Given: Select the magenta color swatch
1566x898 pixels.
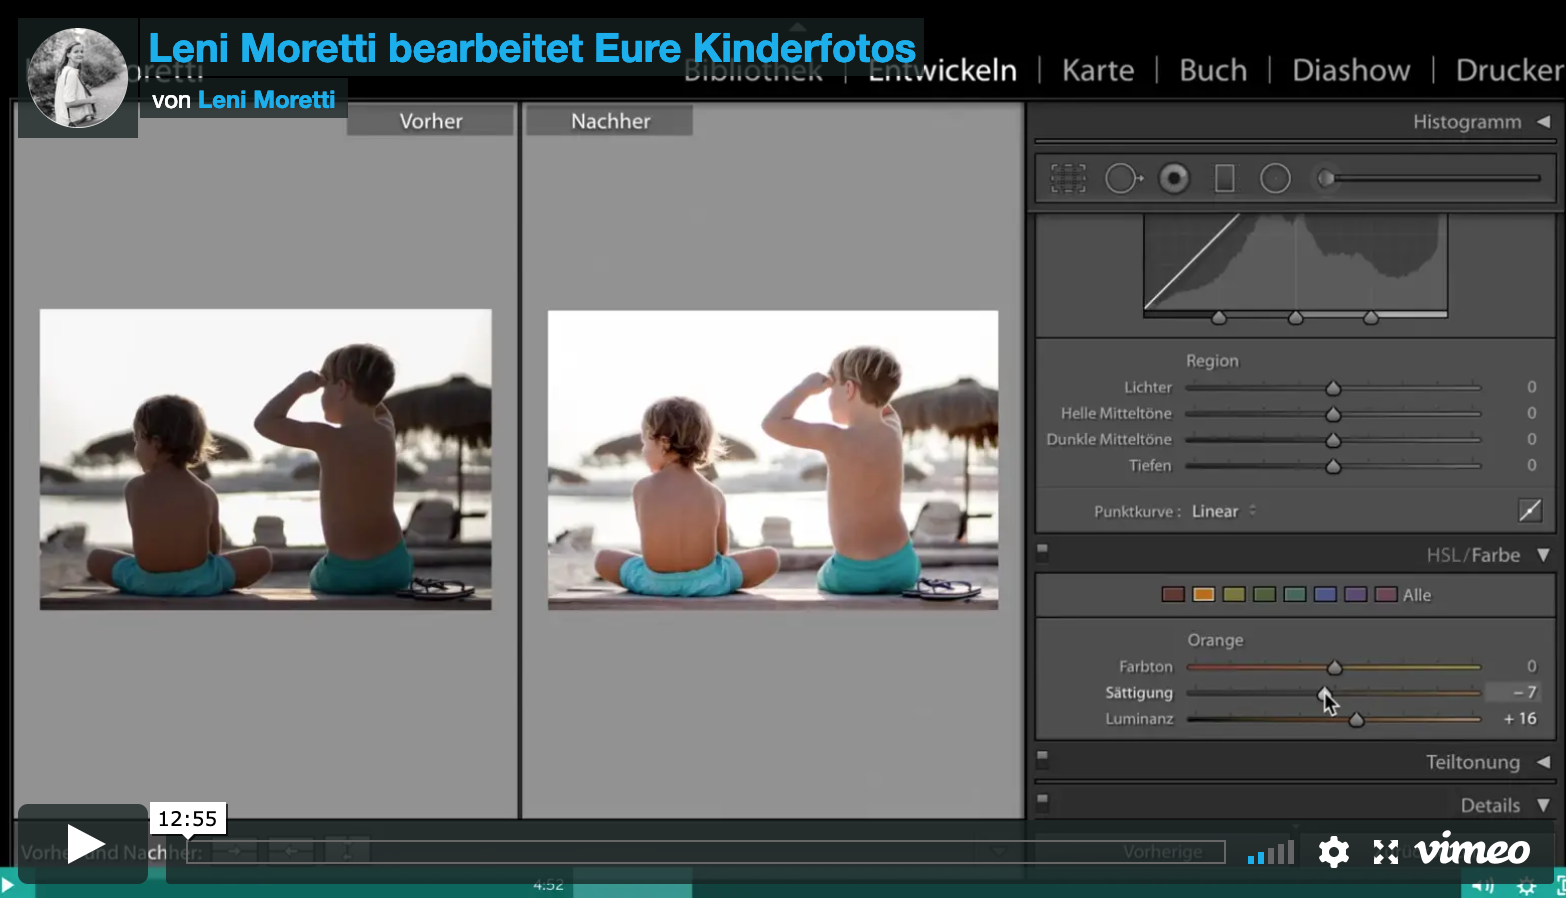Looking at the screenshot, I should [1386, 595].
